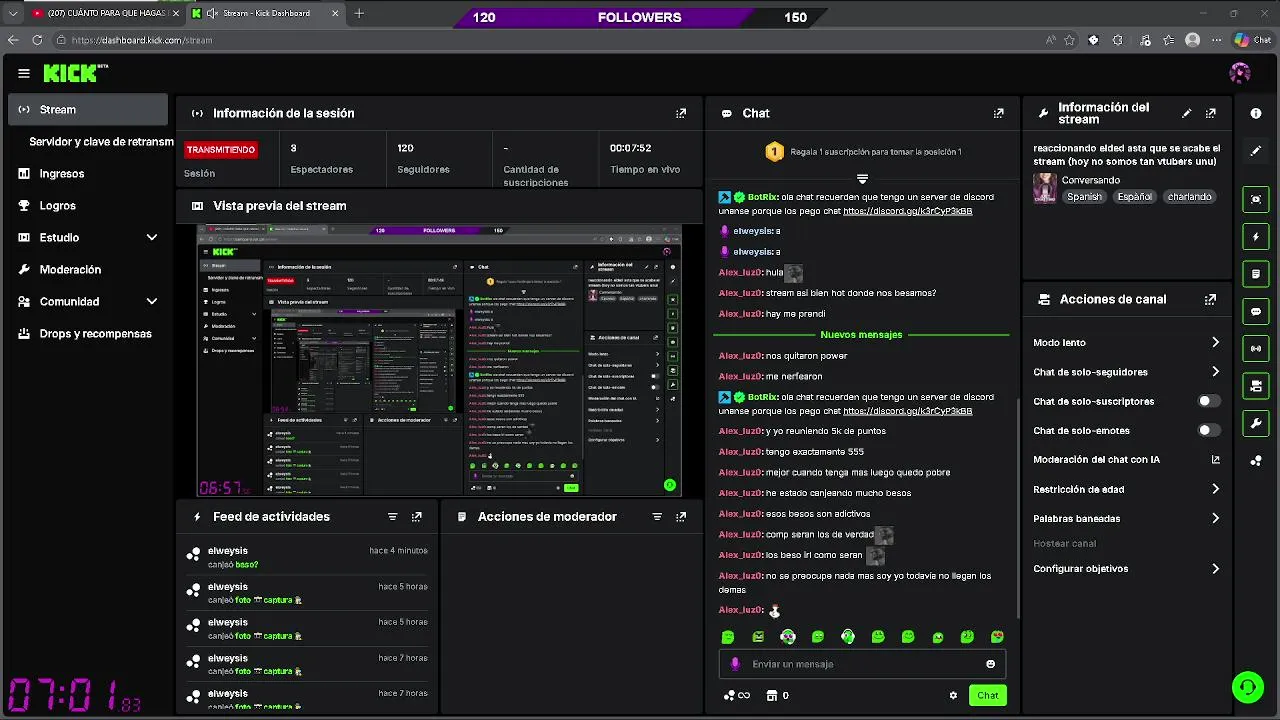Viewport: 1280px width, 720px height.
Task: Collapse the gift subscription banner in chat
Action: (862, 178)
